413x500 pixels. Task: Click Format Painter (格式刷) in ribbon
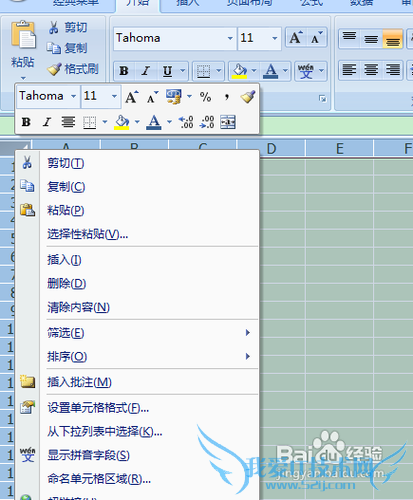coord(73,69)
